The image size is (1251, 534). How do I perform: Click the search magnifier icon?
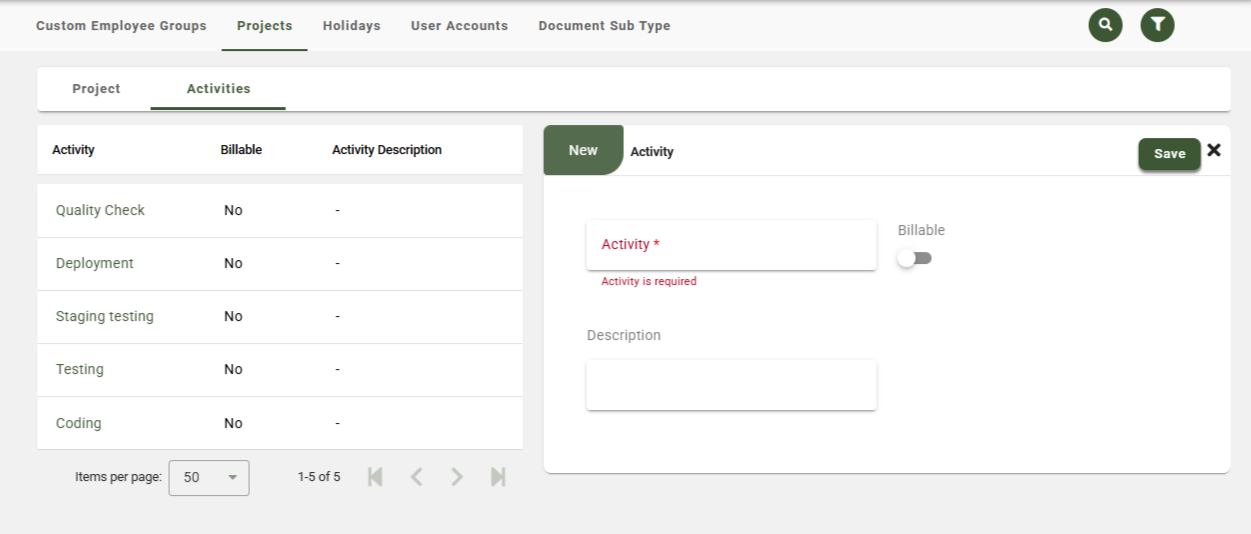tap(1105, 25)
